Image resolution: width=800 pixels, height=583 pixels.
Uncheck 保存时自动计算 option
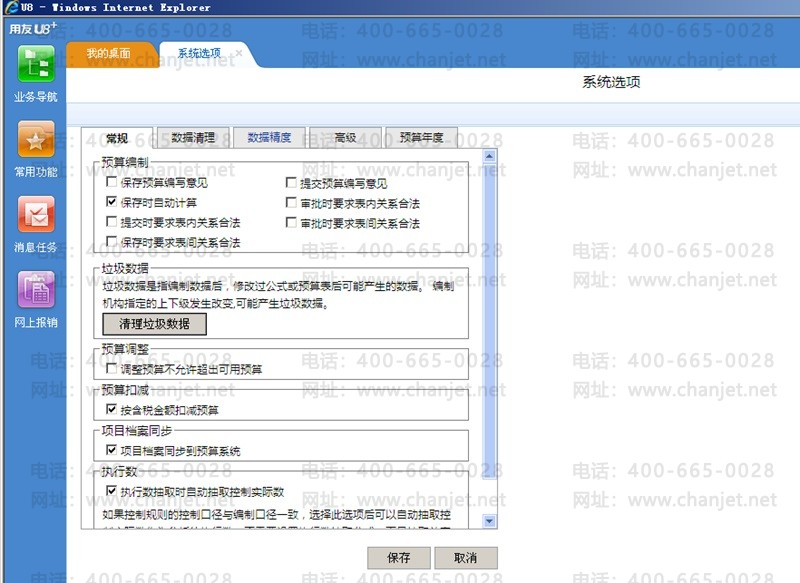[x=112, y=203]
